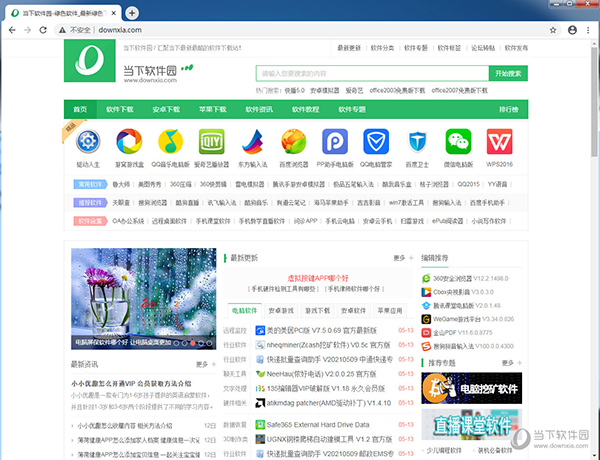Click the address bar showing downxia.com
The image size is (600, 460).
(x=310, y=30)
